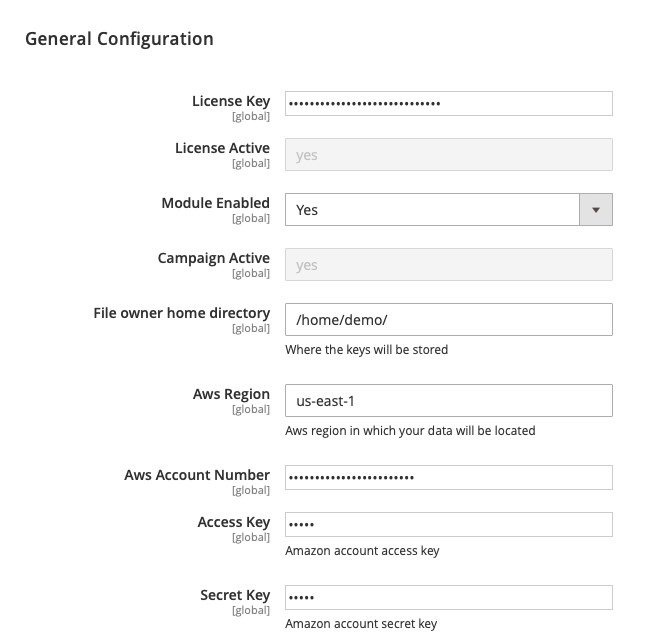Screen dimensions: 651x644
Task: Click the File owner home directory label
Action: coord(181,313)
